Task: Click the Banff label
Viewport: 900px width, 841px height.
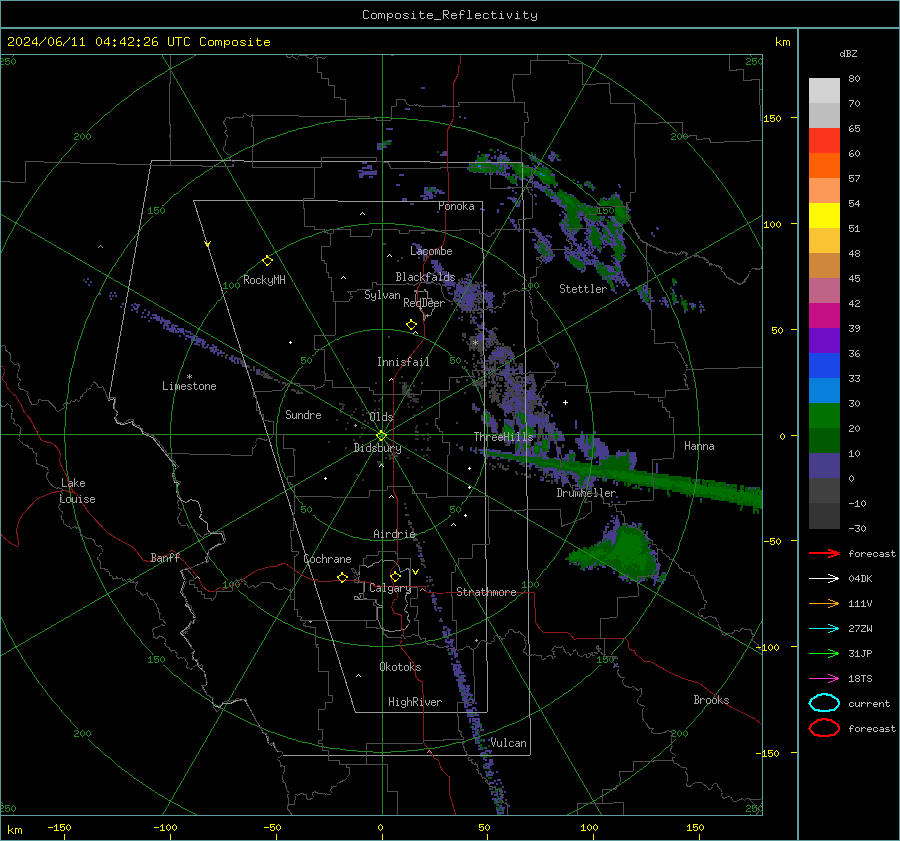Action: click(x=165, y=558)
